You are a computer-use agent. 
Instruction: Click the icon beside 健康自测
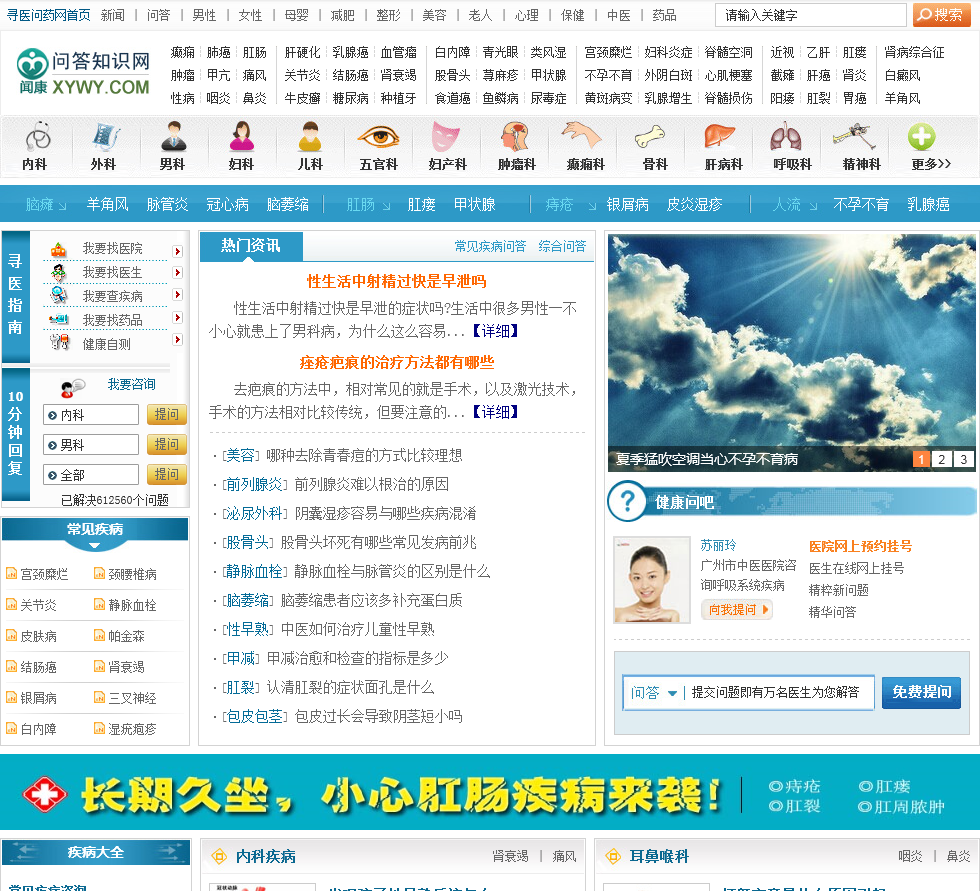point(59,342)
